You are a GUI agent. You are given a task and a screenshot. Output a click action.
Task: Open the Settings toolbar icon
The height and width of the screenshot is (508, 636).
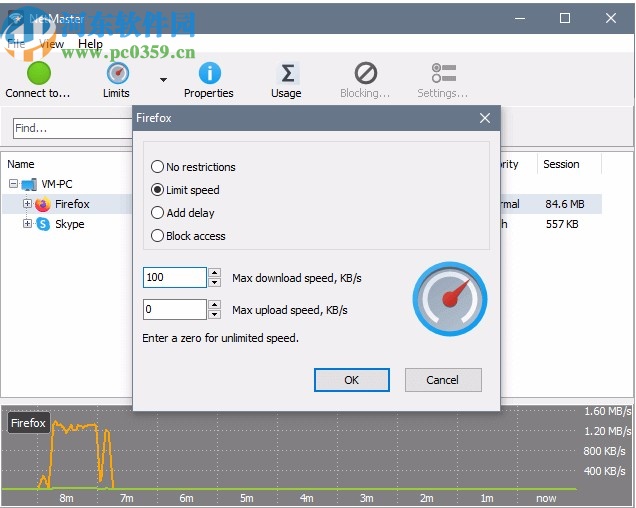444,73
